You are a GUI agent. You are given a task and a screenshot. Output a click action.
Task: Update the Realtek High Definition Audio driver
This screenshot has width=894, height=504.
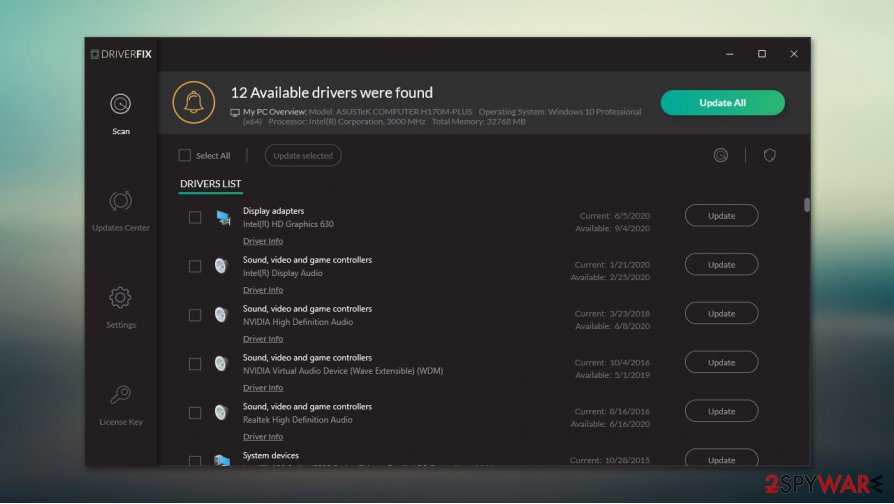[721, 411]
